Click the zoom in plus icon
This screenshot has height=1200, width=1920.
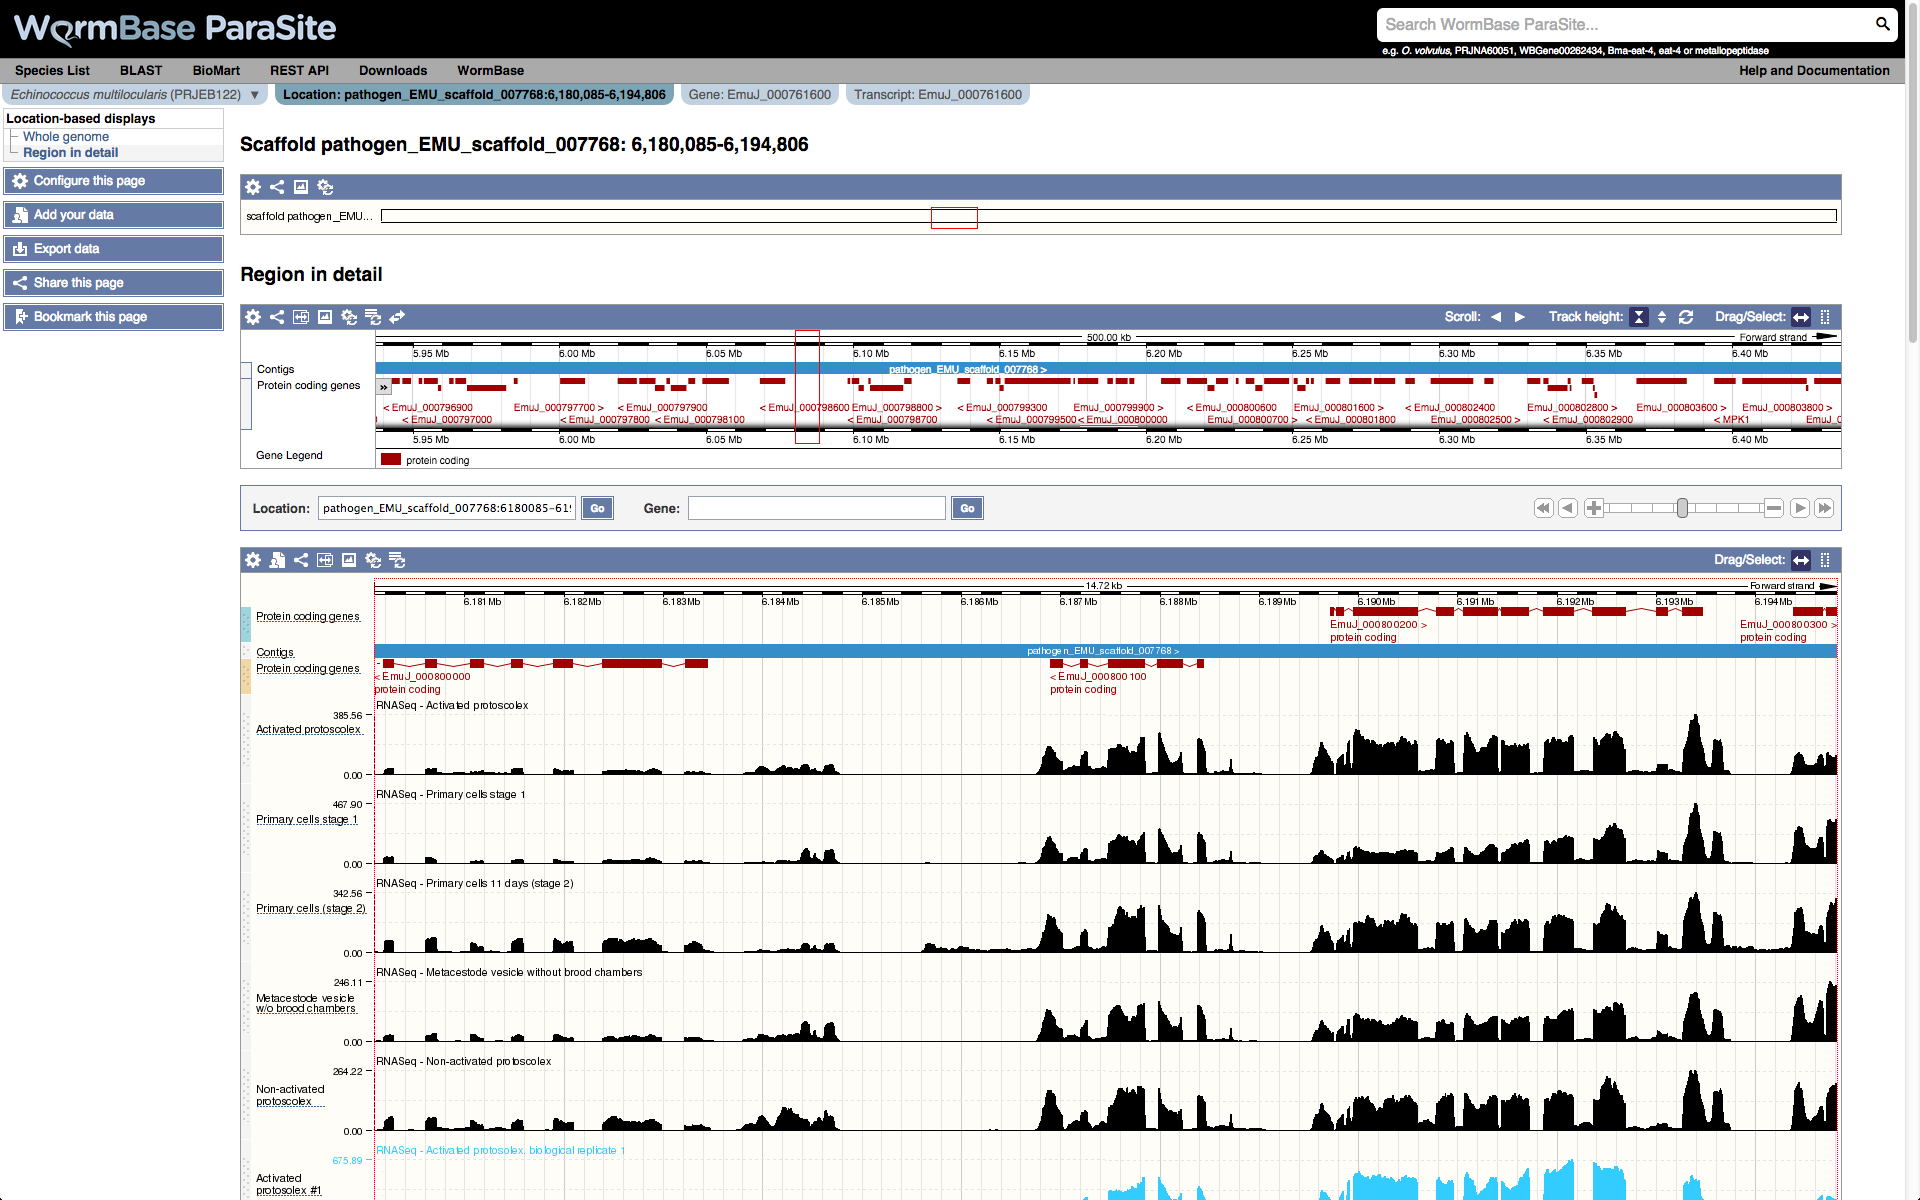1594,508
